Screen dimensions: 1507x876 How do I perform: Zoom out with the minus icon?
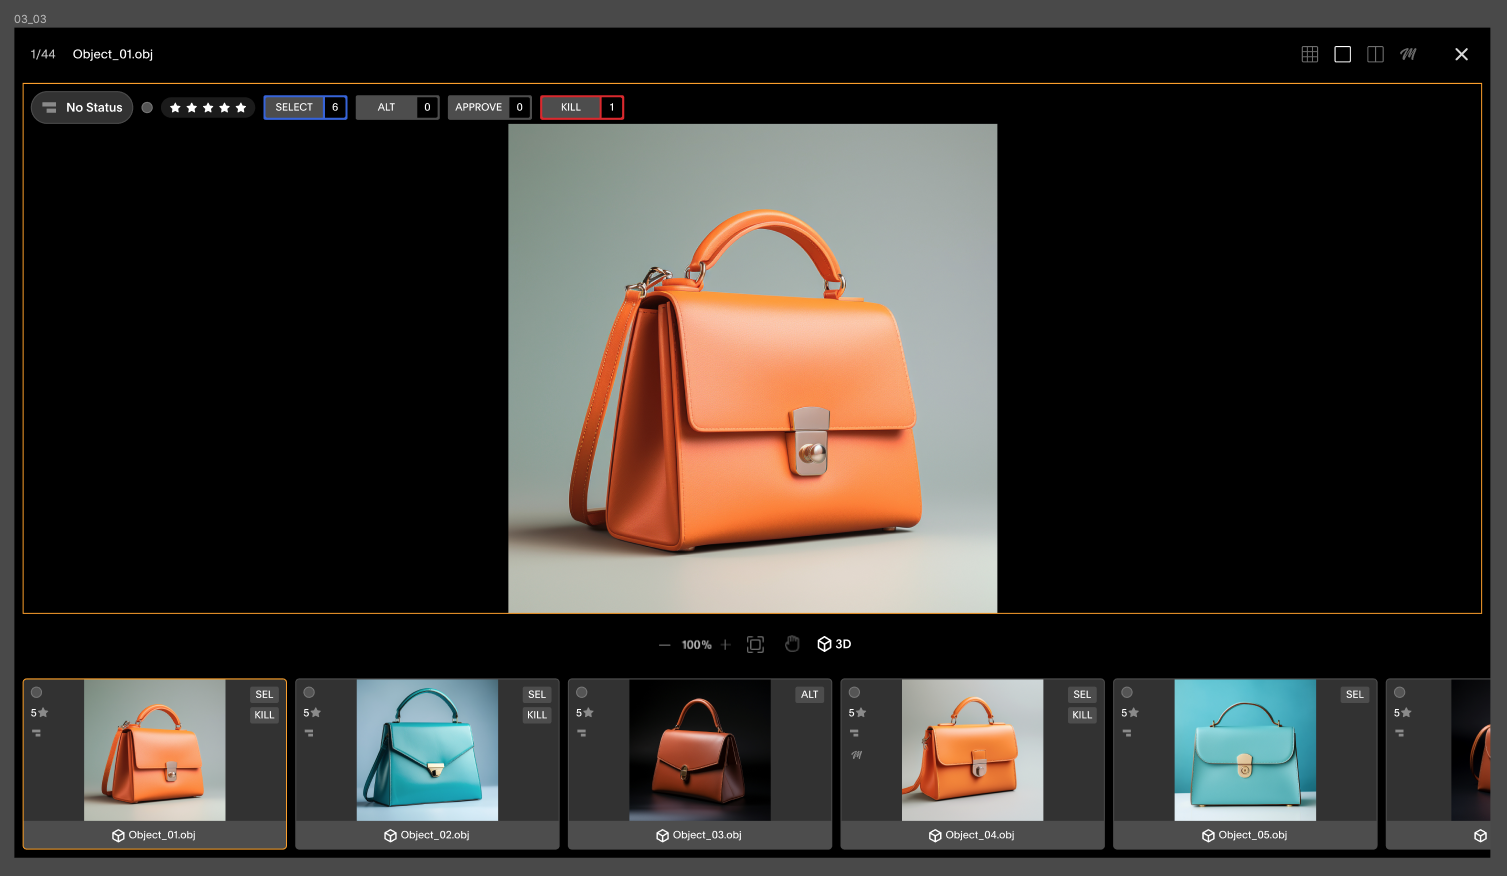point(664,645)
